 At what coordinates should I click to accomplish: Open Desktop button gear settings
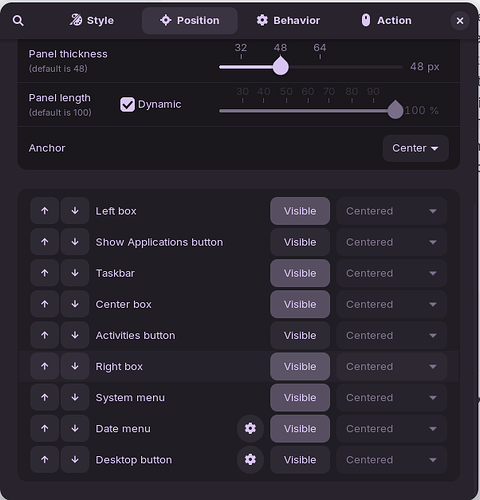(250, 460)
